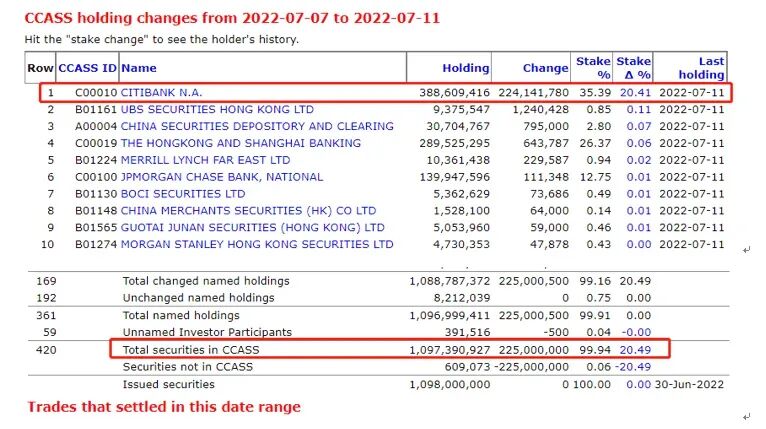Image resolution: width=766 pixels, height=429 pixels.
Task: Select Citibank change value 224,141,780
Action: (533, 92)
